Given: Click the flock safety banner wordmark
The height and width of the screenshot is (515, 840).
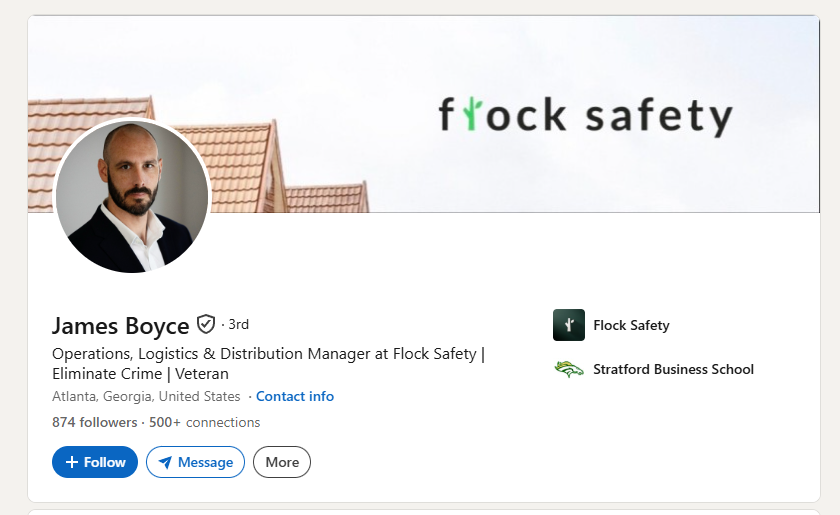Looking at the screenshot, I should click(x=586, y=115).
